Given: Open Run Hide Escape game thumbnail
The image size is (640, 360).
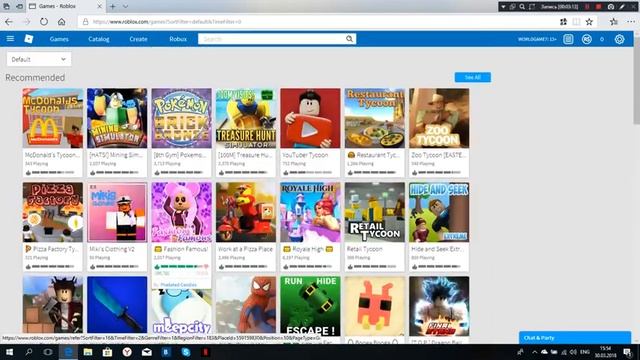Looking at the screenshot, I should click(x=310, y=306).
